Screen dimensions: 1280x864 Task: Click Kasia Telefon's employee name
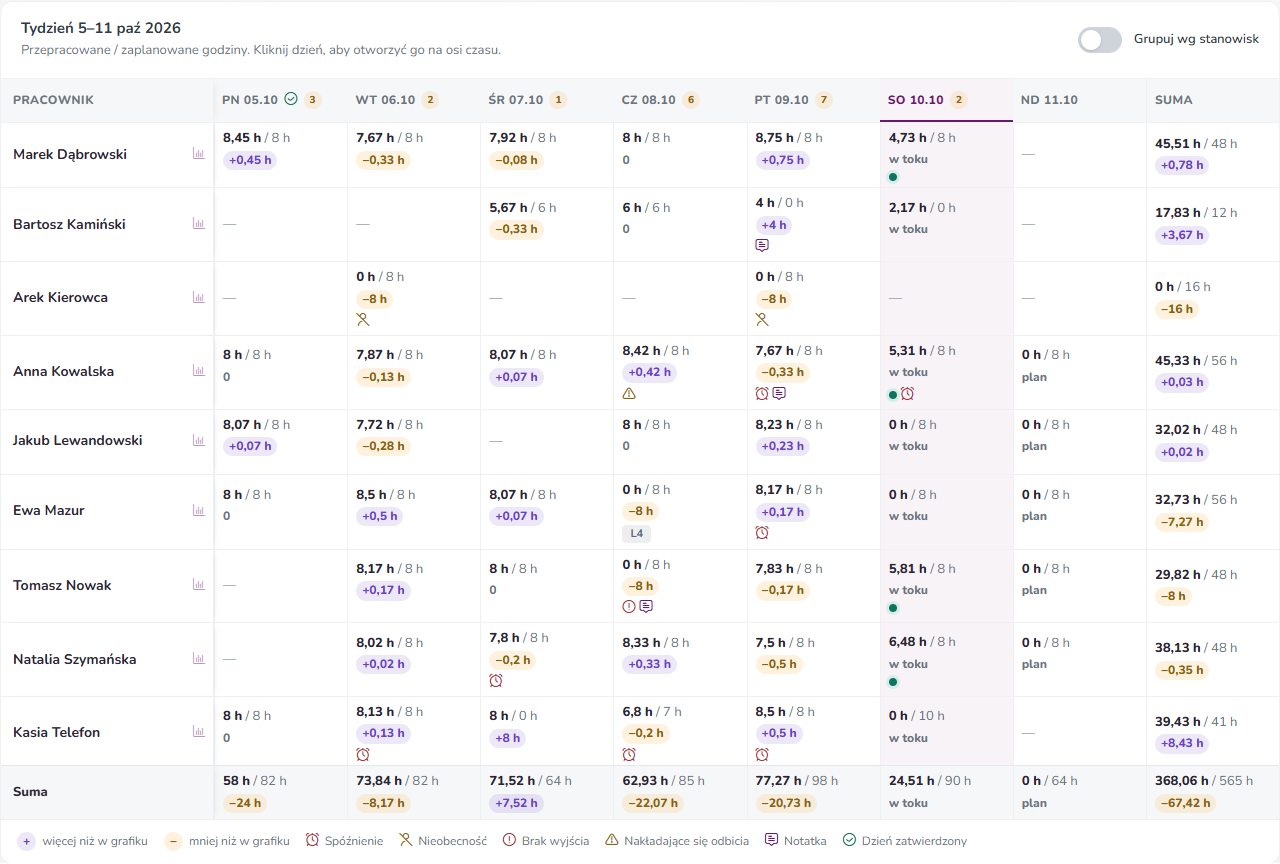[57, 732]
